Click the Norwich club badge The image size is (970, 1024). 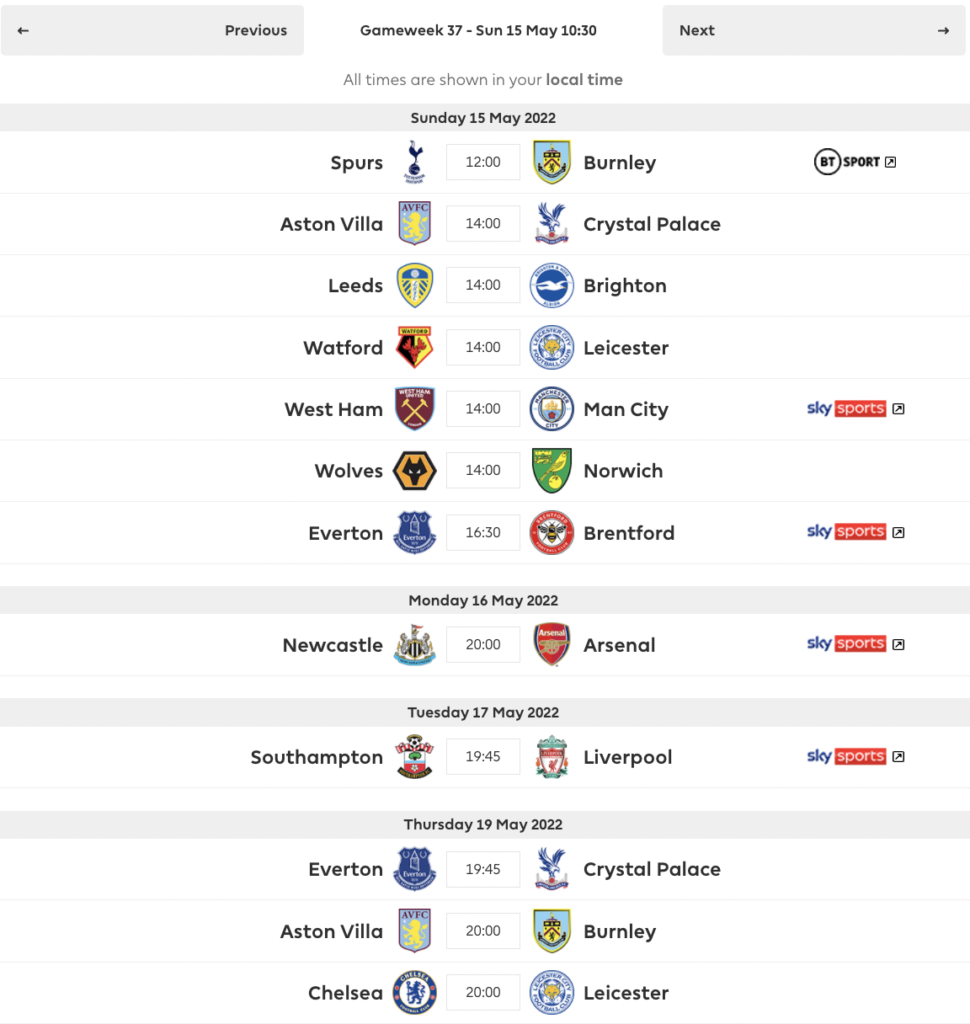(552, 470)
